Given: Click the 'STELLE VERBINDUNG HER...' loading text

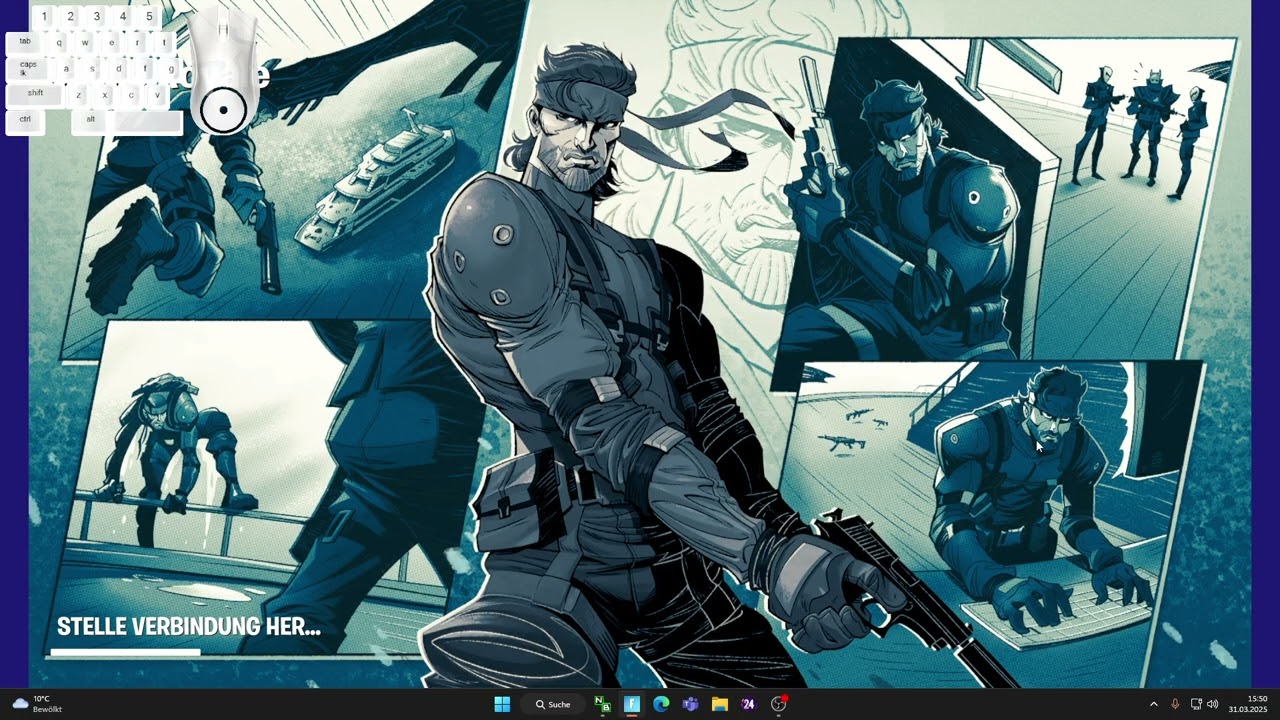Looking at the screenshot, I should pos(189,627).
